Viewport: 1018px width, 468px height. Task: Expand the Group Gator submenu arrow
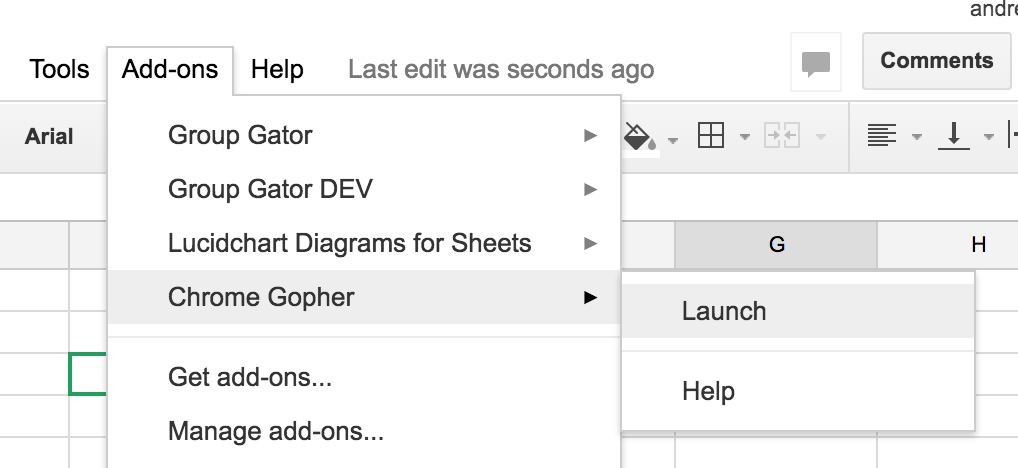click(590, 135)
